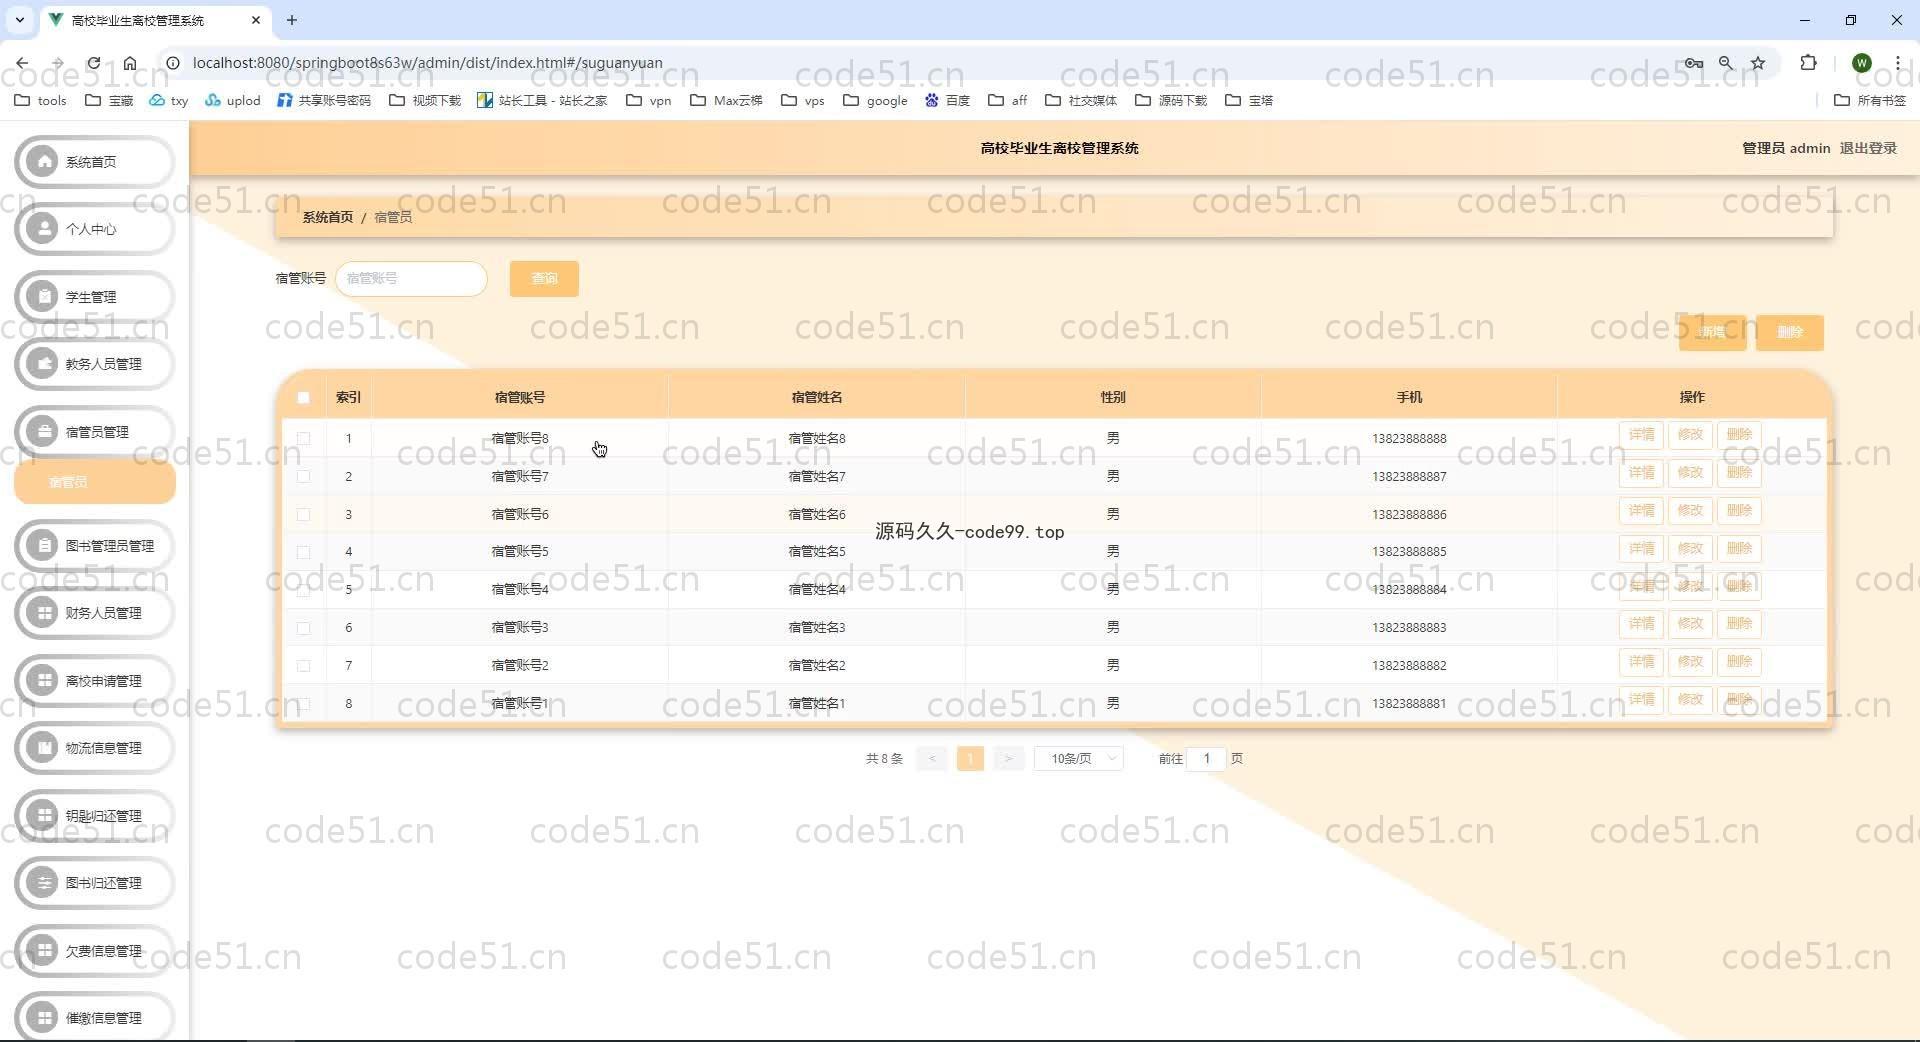Open the 10条/页 page size dropdown
This screenshot has height=1042, width=1920.
1079,759
